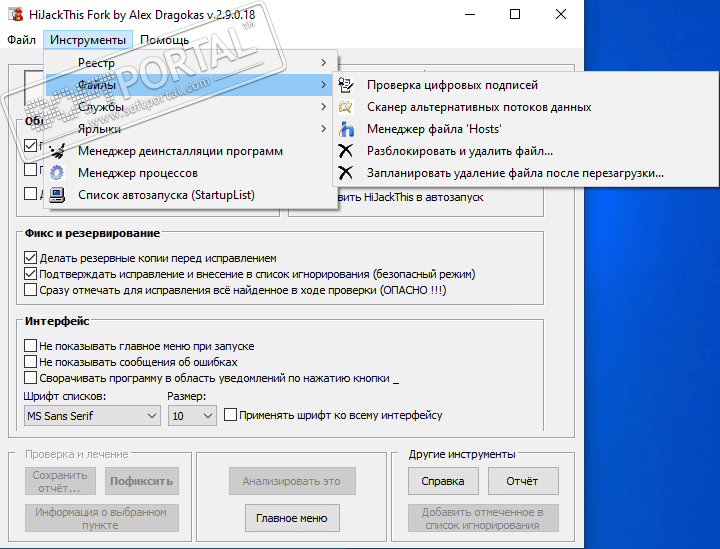This screenshot has width=720, height=549.
Task: Enable 'Не показывать главное меню при запуске'
Action: pyautogui.click(x=30, y=346)
